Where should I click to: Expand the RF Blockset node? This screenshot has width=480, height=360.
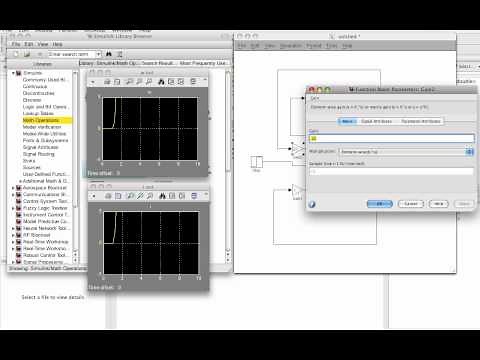pos(13,235)
